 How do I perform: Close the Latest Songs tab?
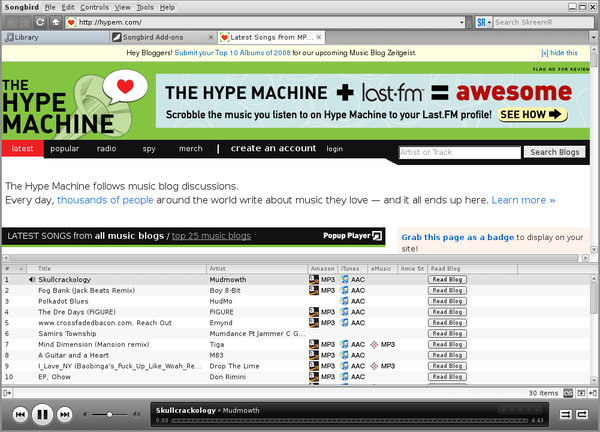pos(319,37)
